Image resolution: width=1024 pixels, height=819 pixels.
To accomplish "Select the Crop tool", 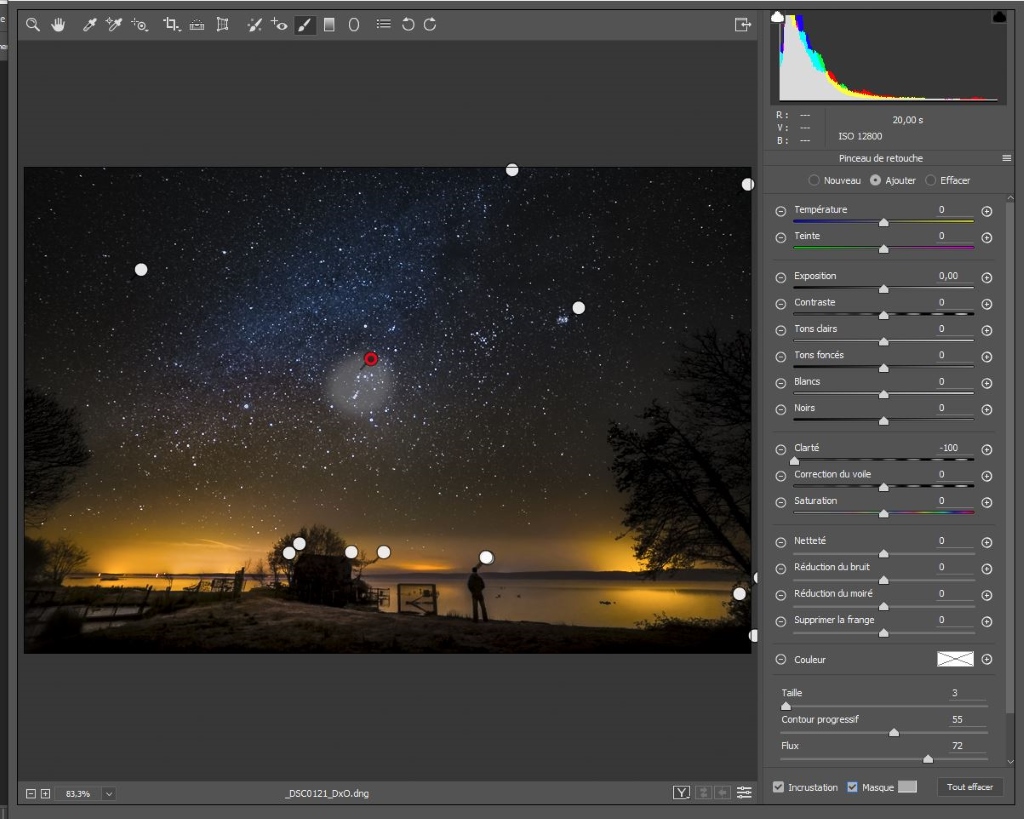I will point(171,25).
